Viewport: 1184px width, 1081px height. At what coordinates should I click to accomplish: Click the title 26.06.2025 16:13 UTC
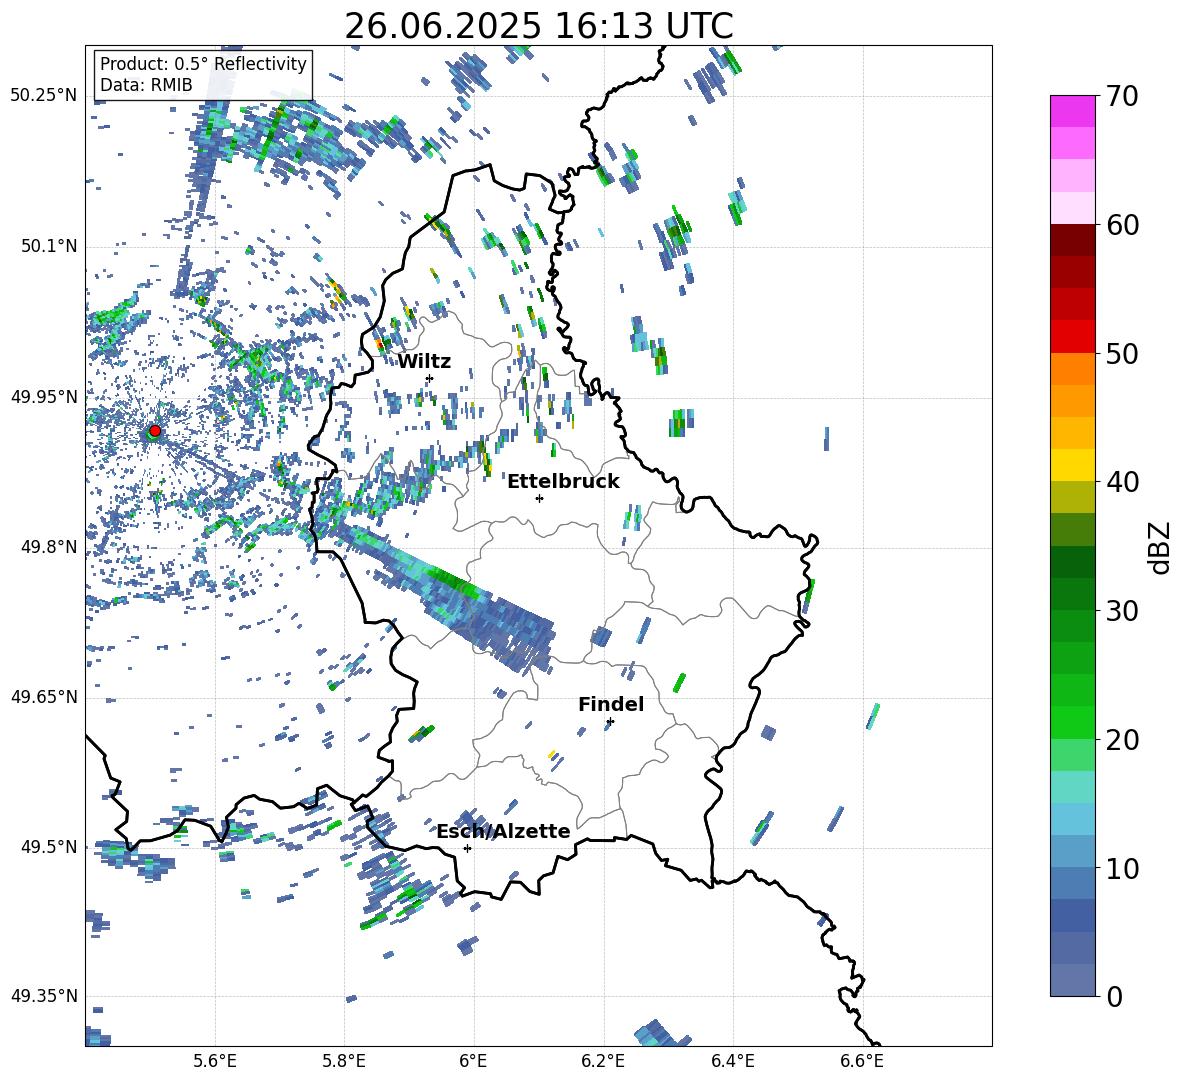[x=538, y=26]
